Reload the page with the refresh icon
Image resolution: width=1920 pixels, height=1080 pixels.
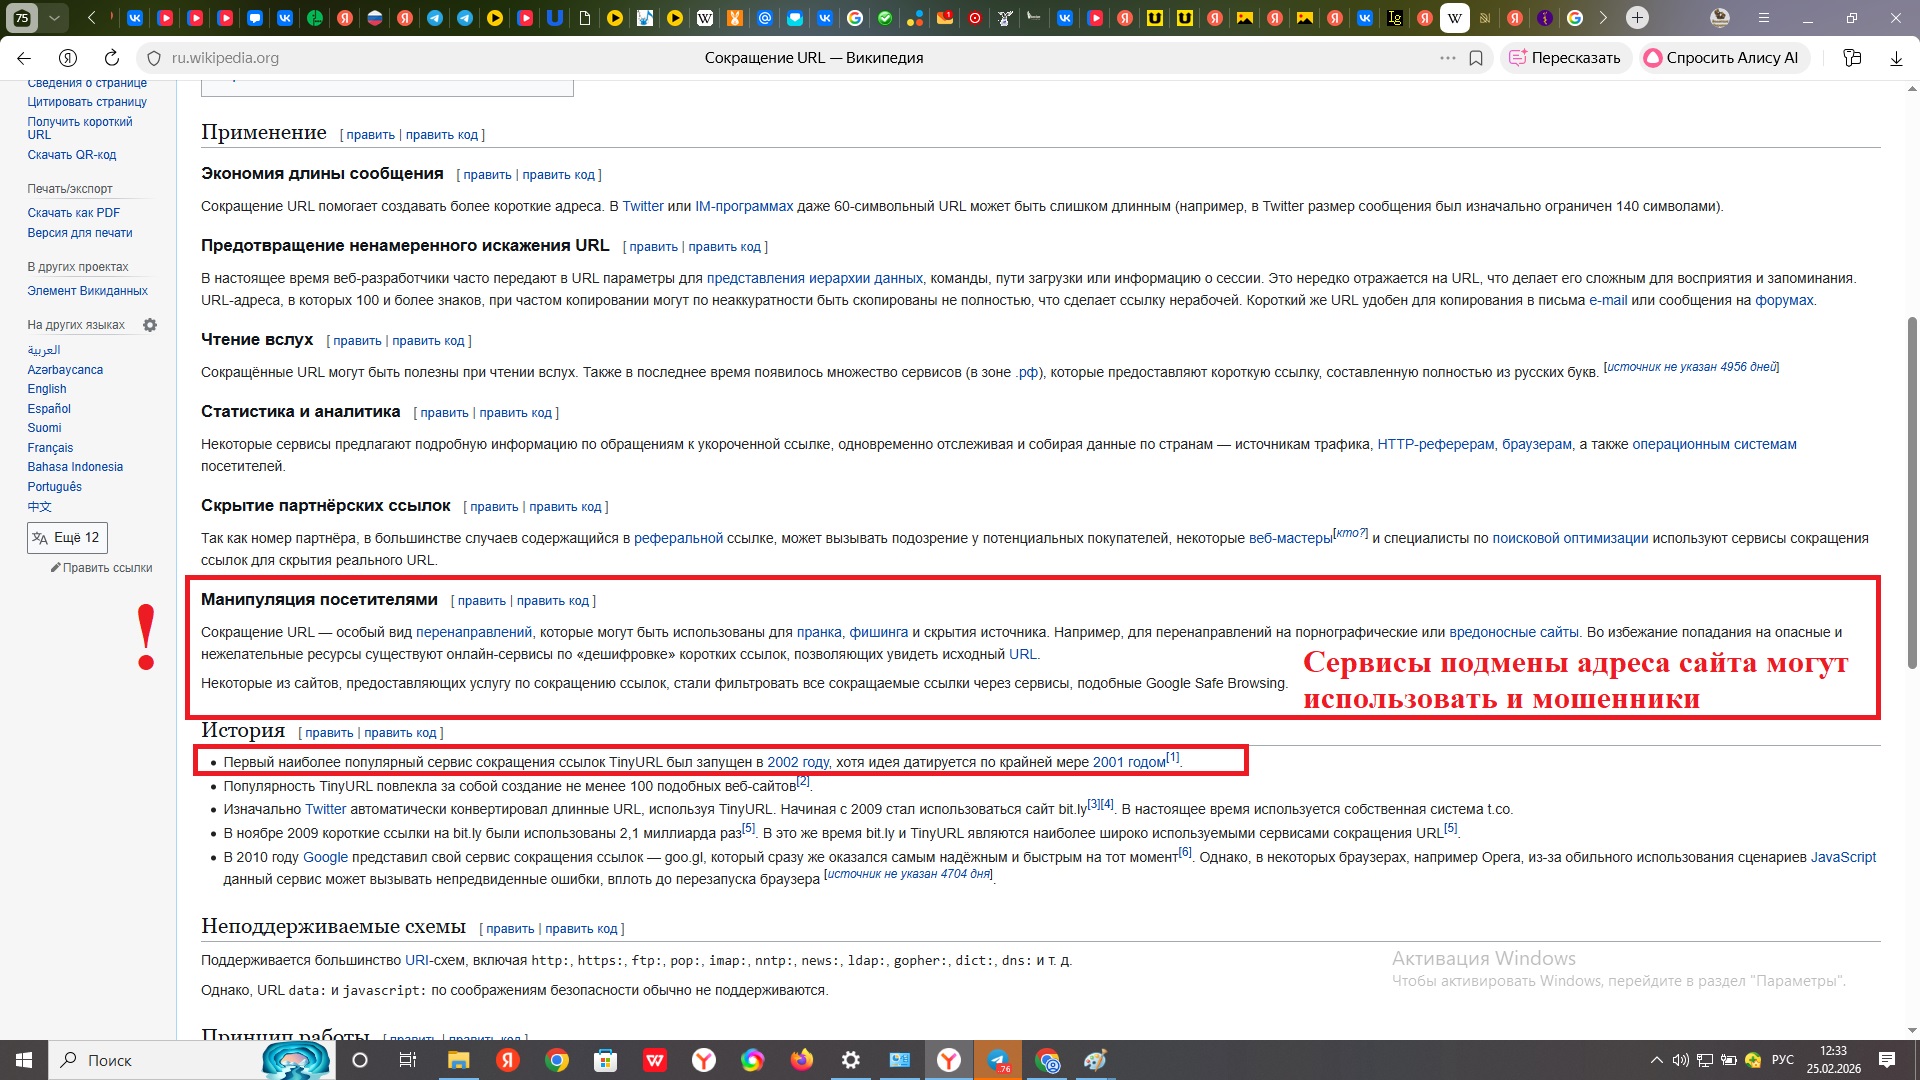pos(112,58)
